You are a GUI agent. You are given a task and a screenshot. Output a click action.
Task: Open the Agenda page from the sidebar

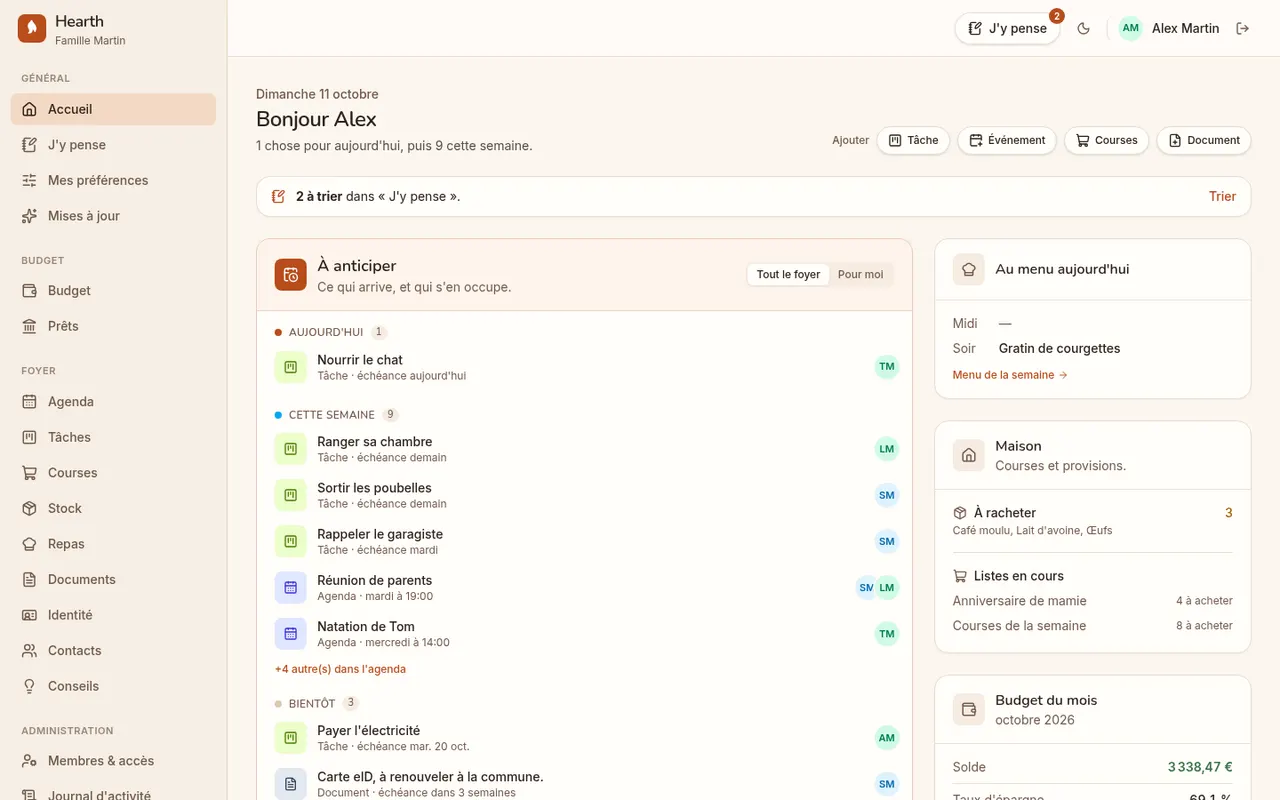[x=113, y=402]
